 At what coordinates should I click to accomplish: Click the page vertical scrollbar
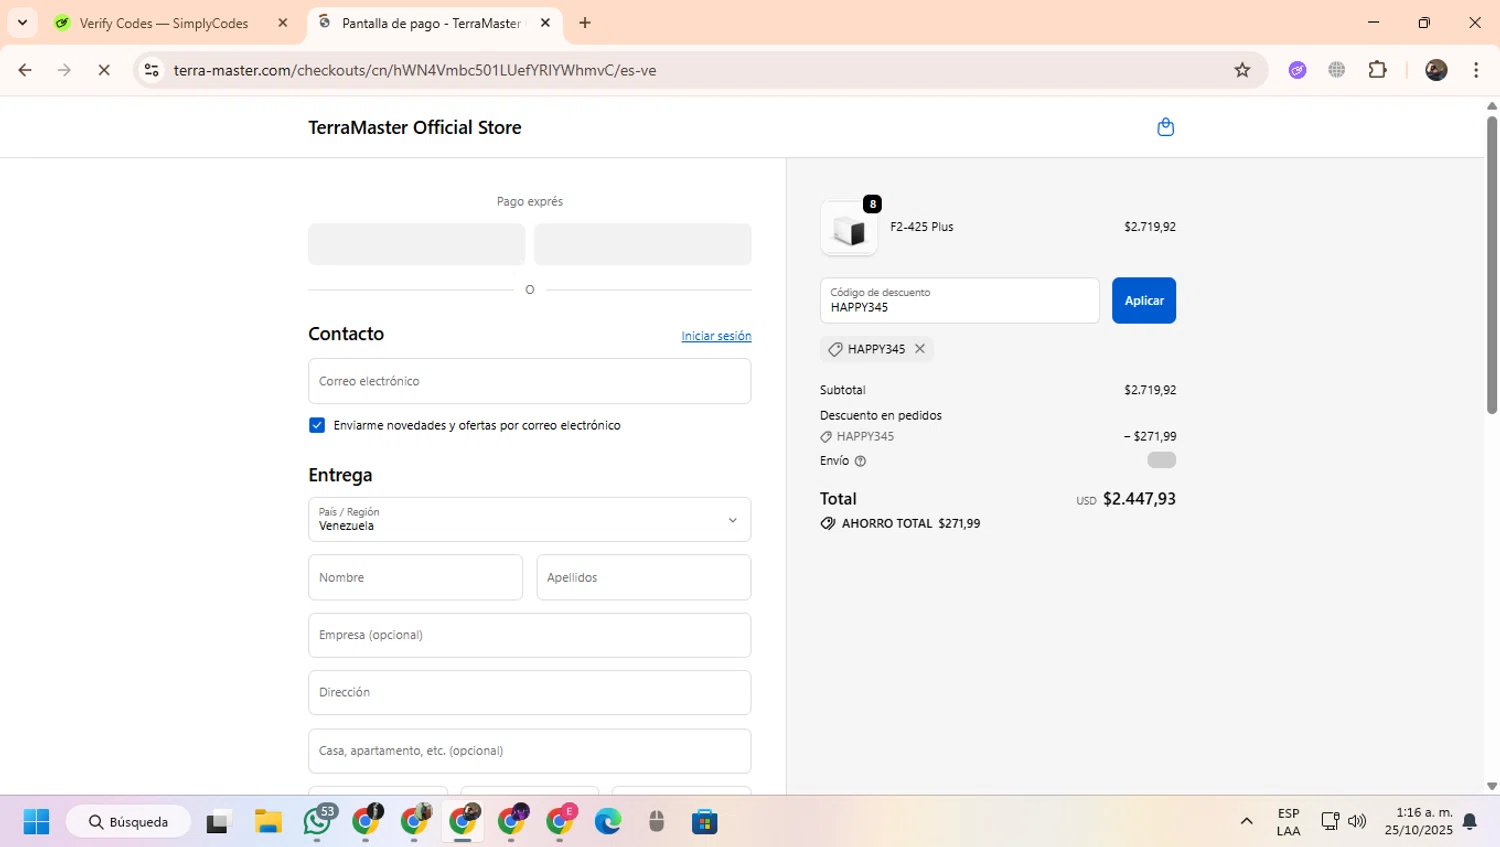tap(1492, 265)
